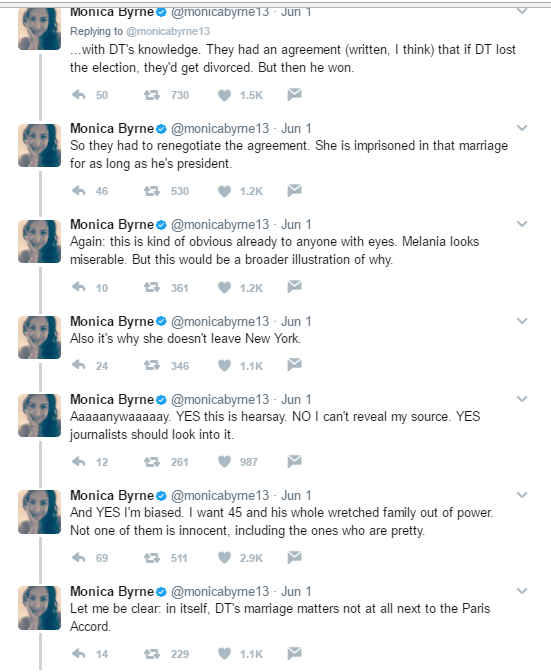Reply to the 'YES this is hearsay' tweet
551x672 pixels.
pyautogui.click(x=78, y=461)
